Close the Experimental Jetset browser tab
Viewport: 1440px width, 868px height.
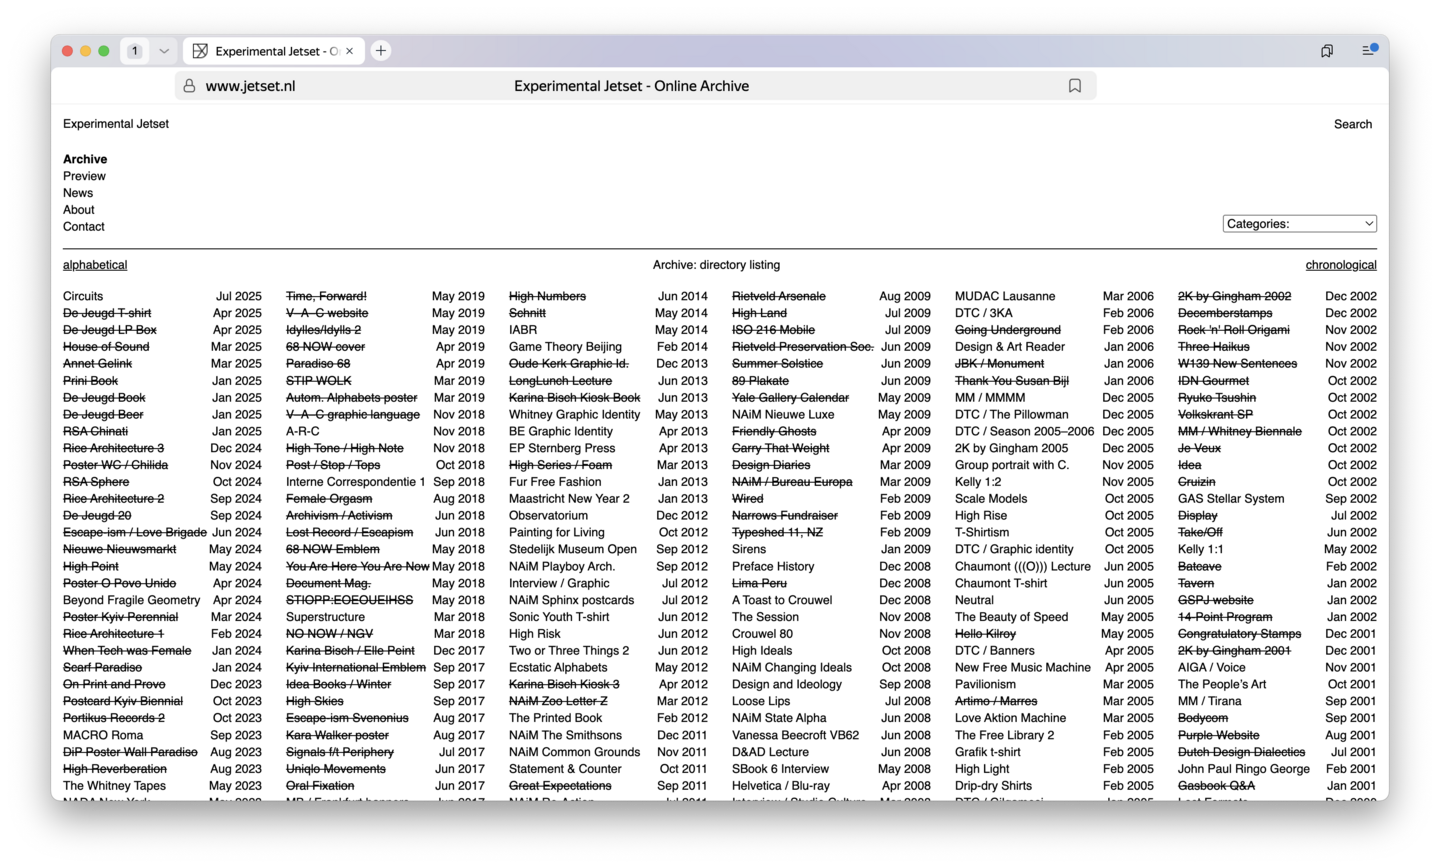click(349, 51)
